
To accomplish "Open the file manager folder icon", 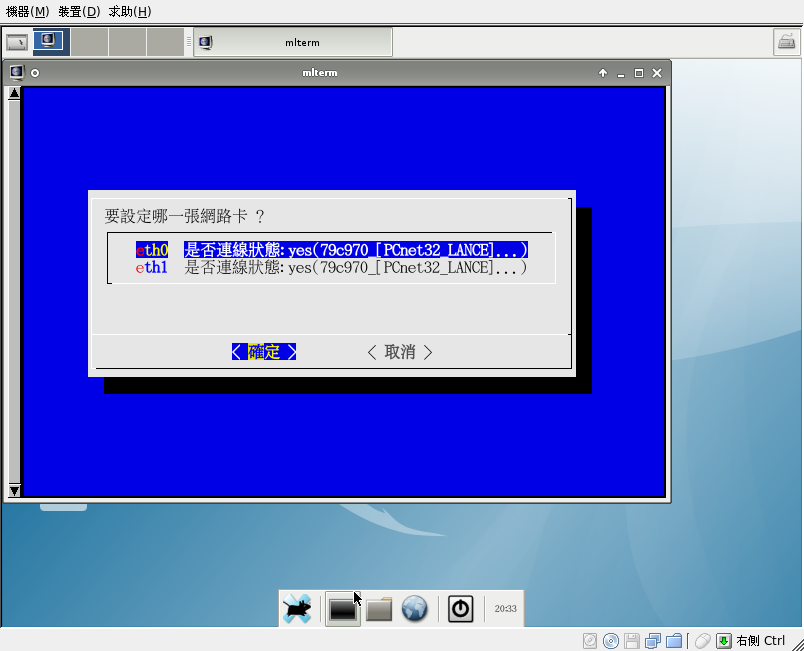I will (x=379, y=609).
